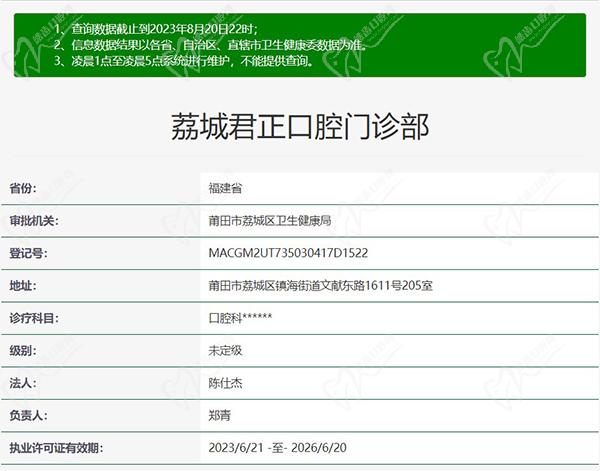600x471 pixels.
Task: Click the notice line about 卫生健康委数据为准
Action: (x=210, y=45)
